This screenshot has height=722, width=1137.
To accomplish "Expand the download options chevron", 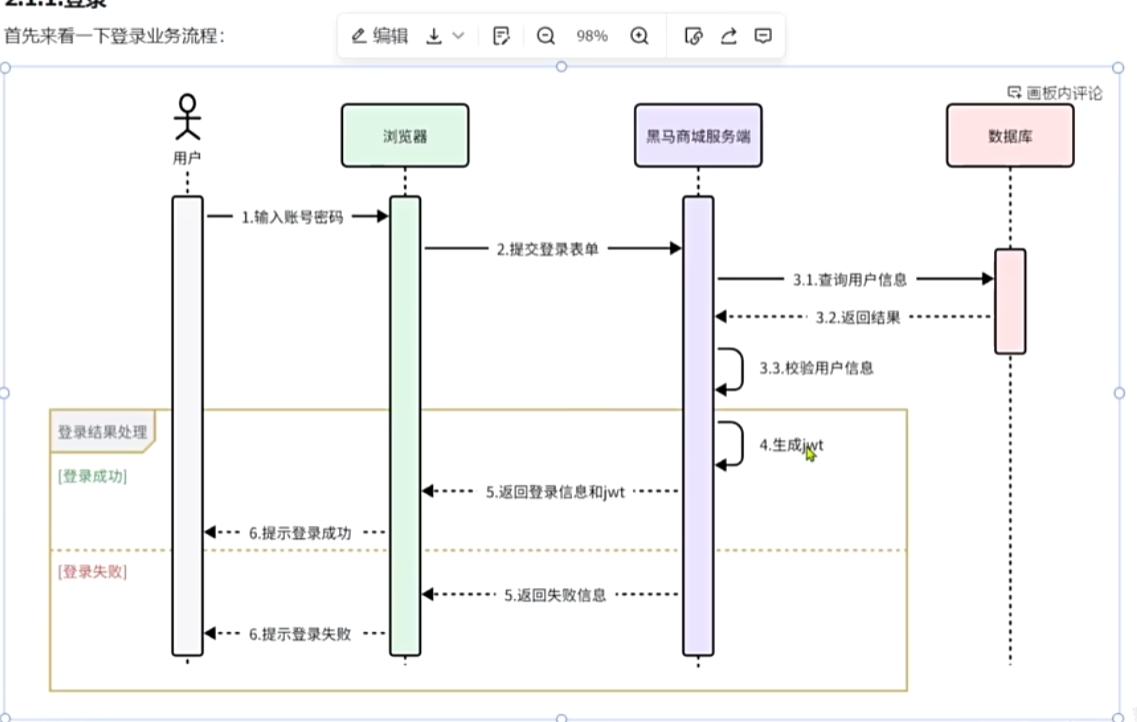I will point(458,36).
